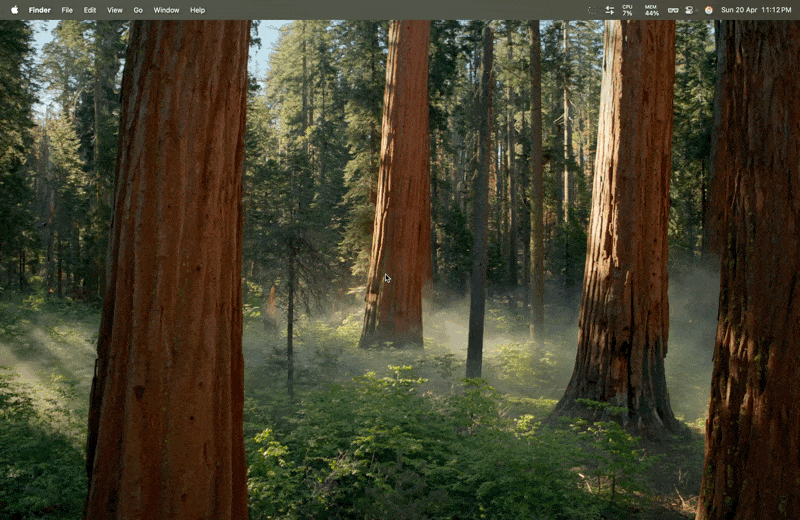Open the Finder menu

[x=40, y=10]
